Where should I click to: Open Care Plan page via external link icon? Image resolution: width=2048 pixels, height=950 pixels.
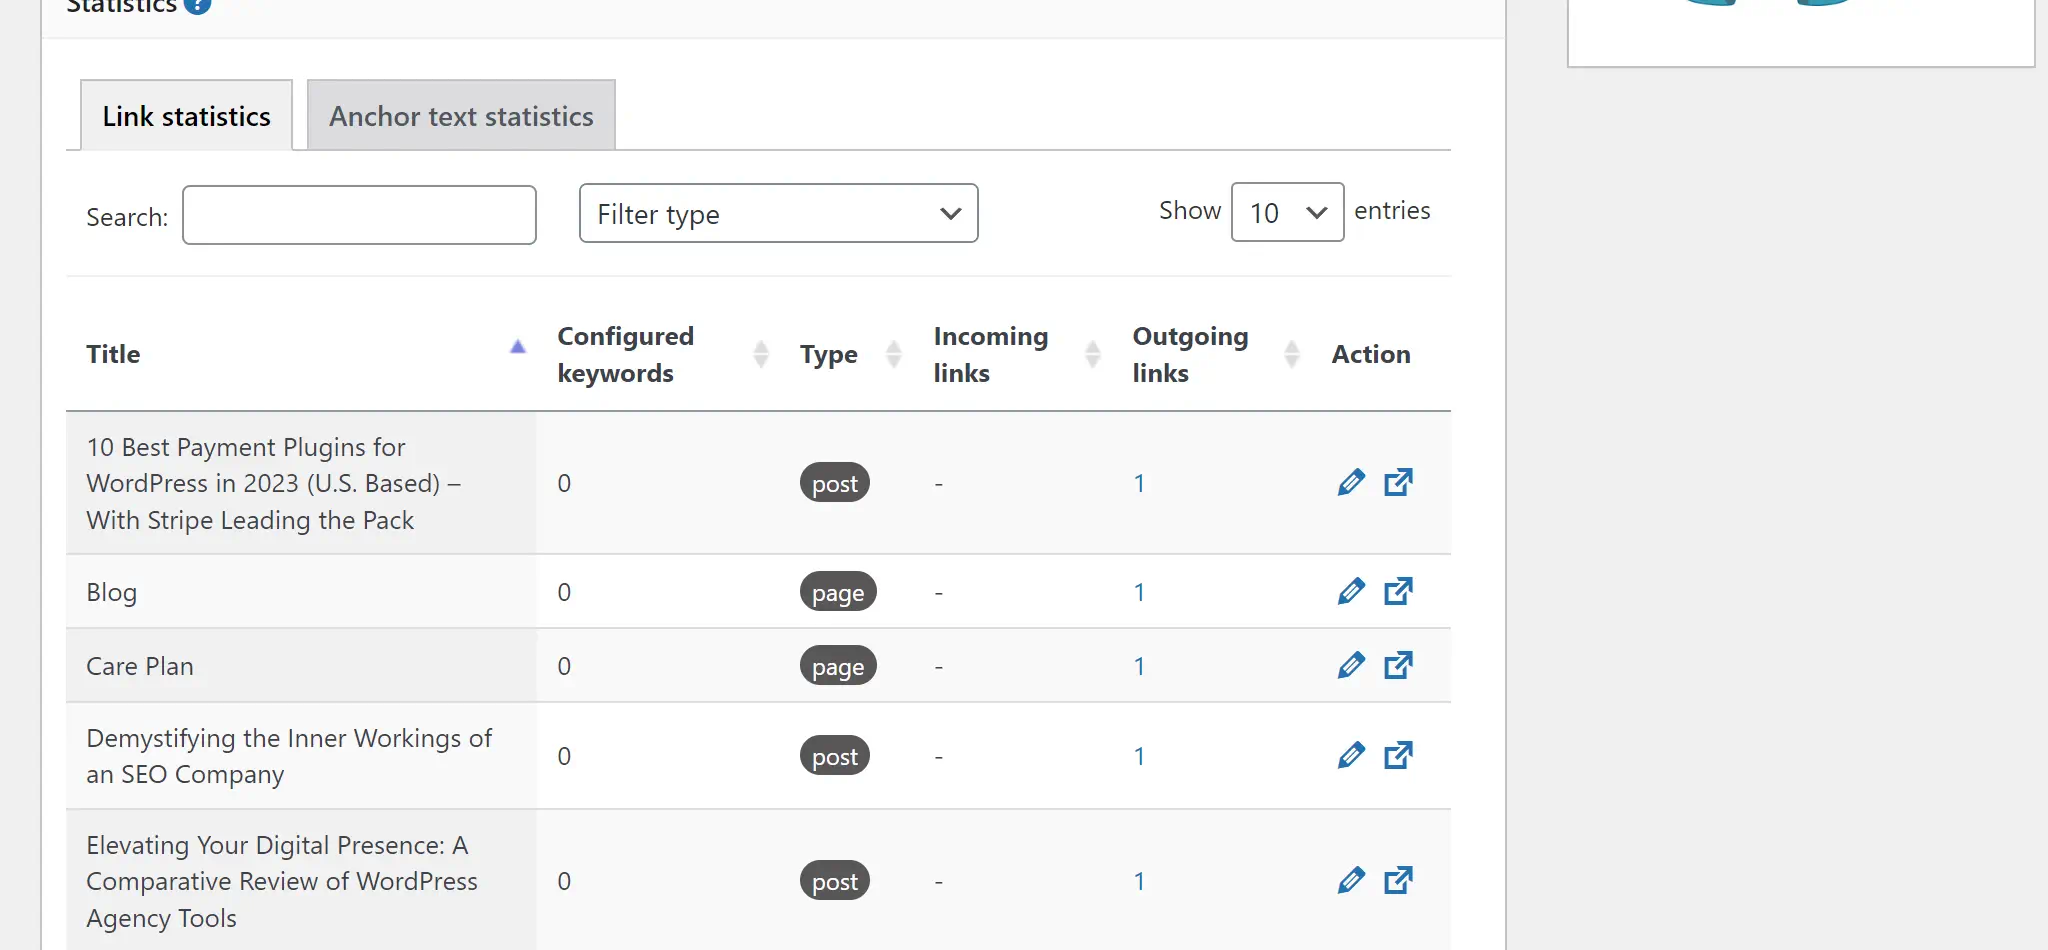click(x=1399, y=664)
